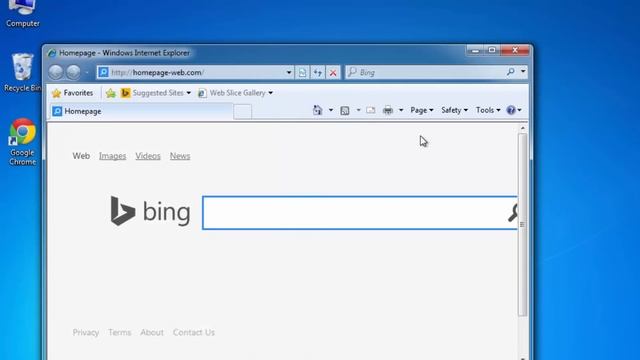Click the Forward navigation button
This screenshot has height=360, width=640.
coord(73,72)
